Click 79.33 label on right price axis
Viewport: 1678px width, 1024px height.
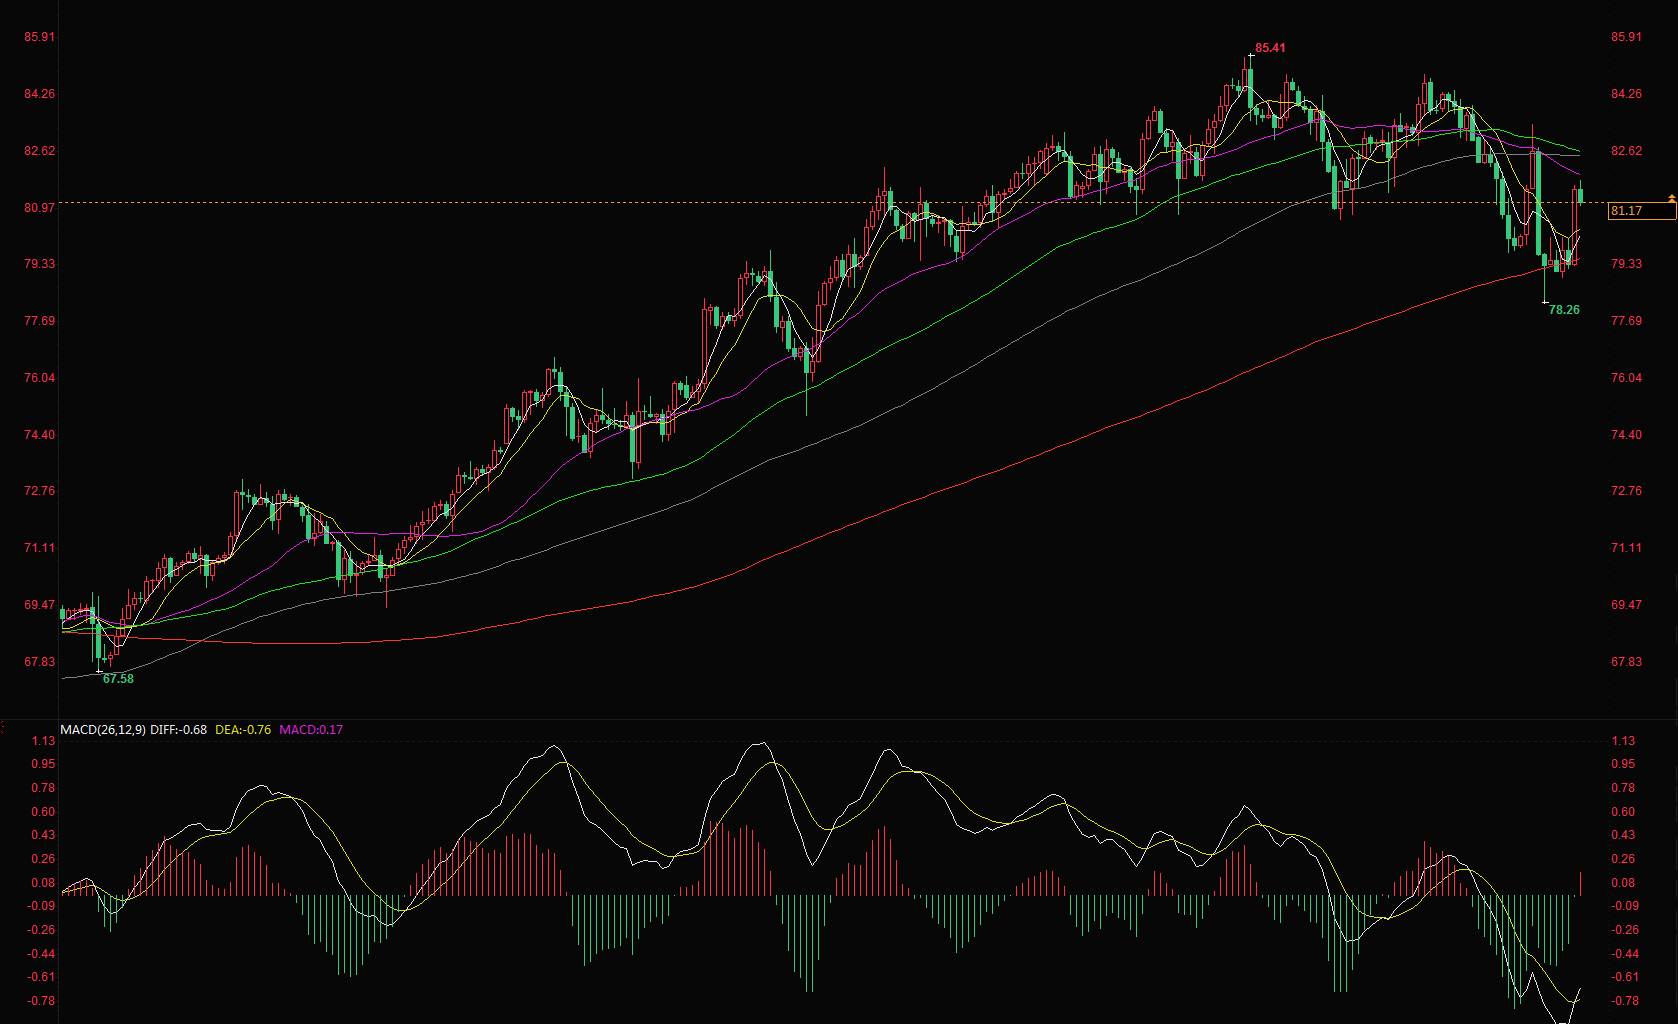1626,264
